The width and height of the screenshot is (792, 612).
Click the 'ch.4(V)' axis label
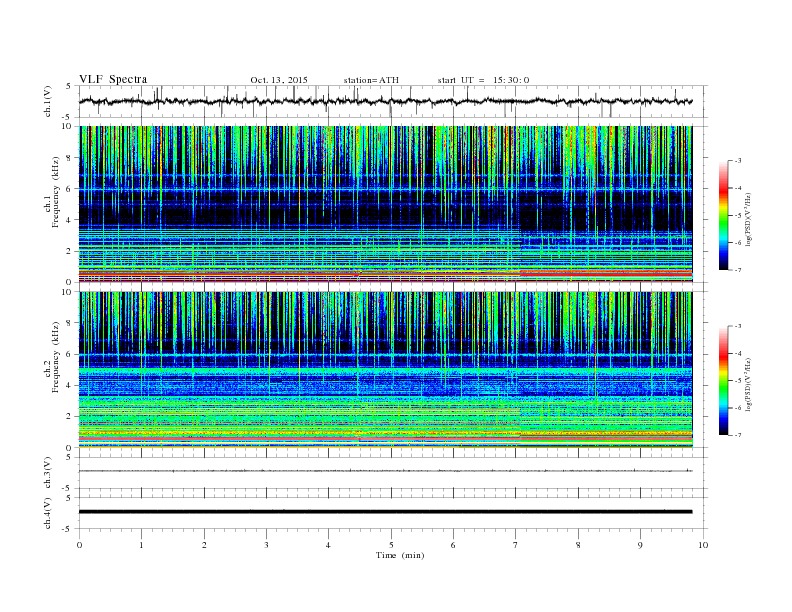[x=47, y=513]
